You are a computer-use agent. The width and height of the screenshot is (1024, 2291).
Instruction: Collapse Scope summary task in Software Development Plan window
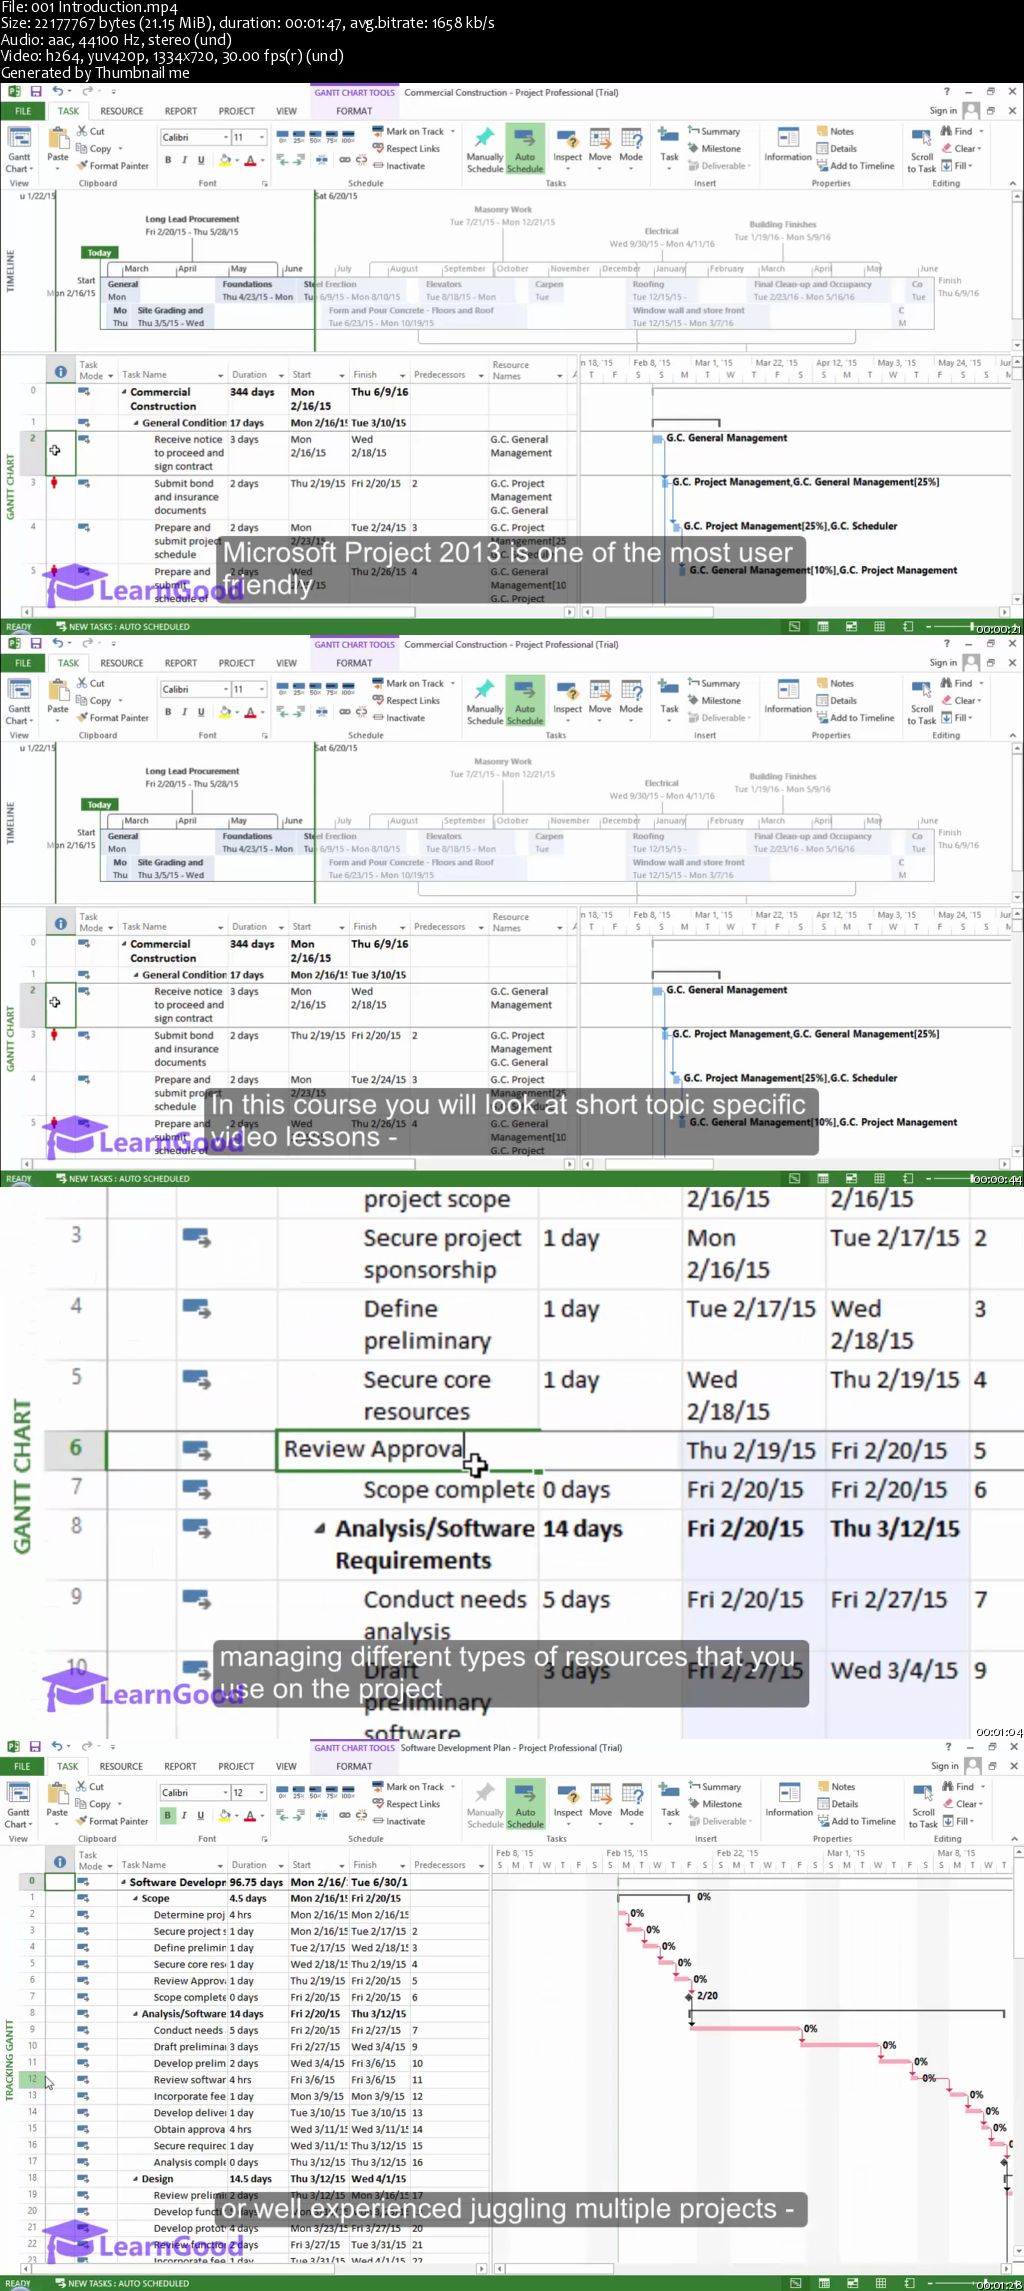coord(137,1898)
